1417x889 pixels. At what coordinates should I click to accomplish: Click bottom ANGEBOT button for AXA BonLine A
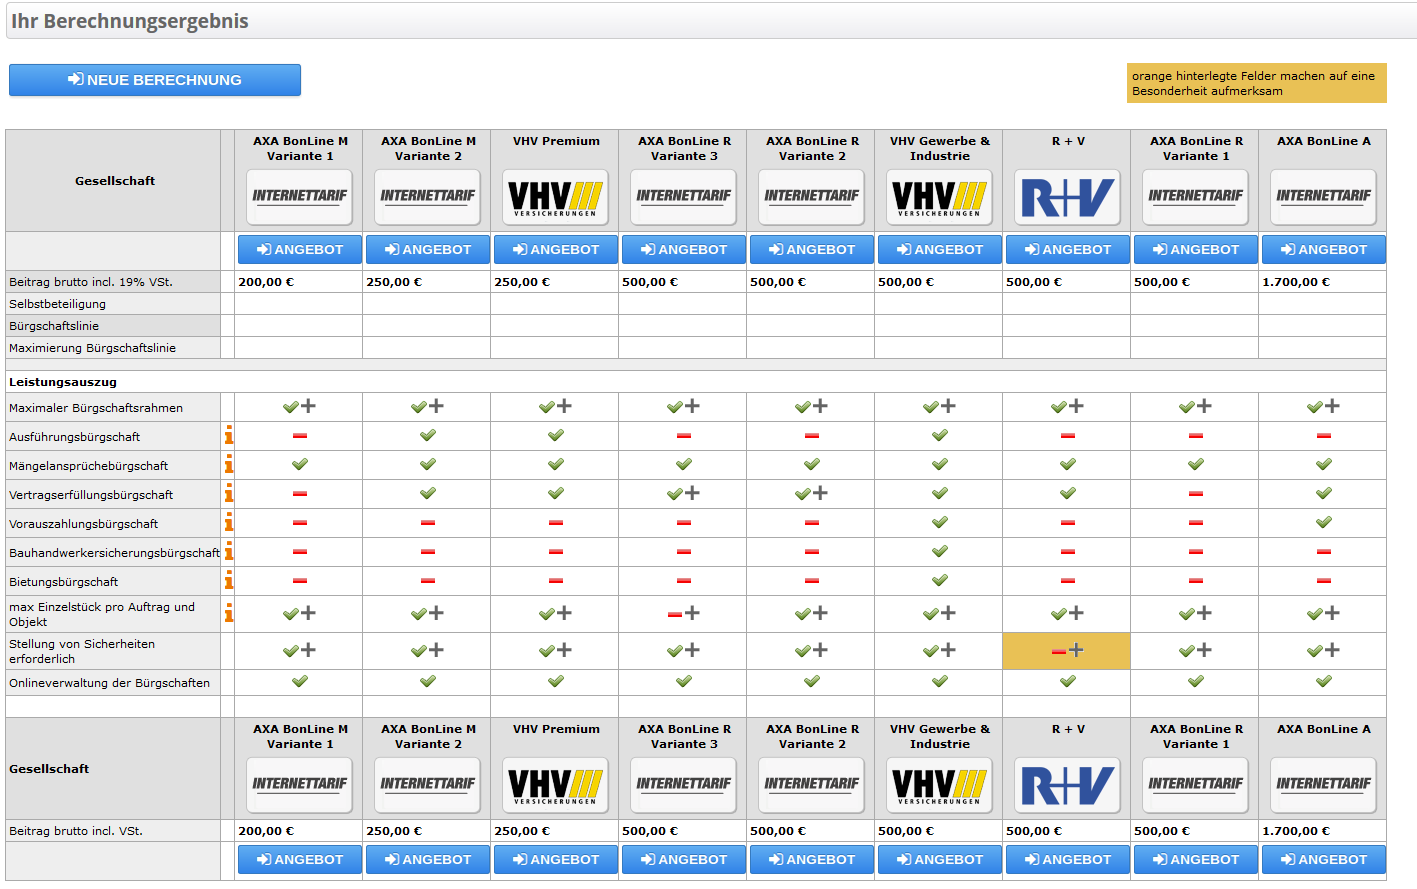(x=1324, y=859)
